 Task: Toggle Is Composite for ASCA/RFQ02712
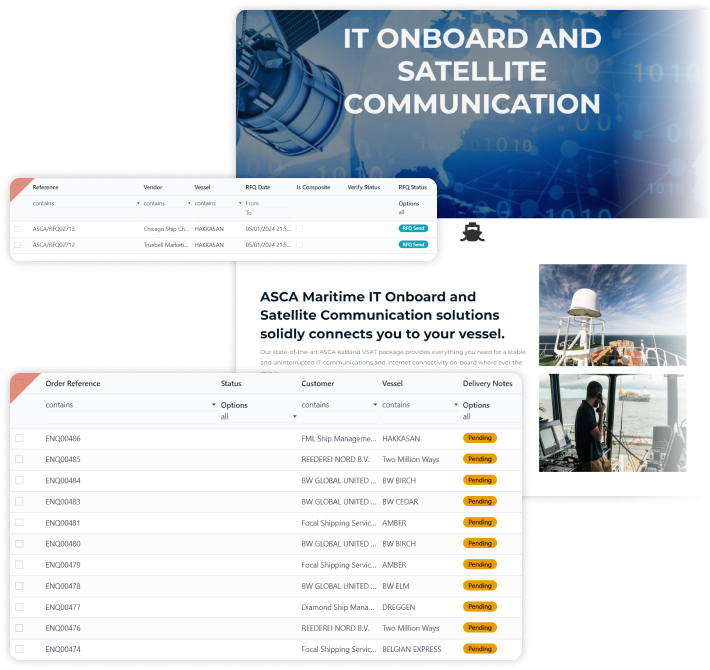pos(299,245)
